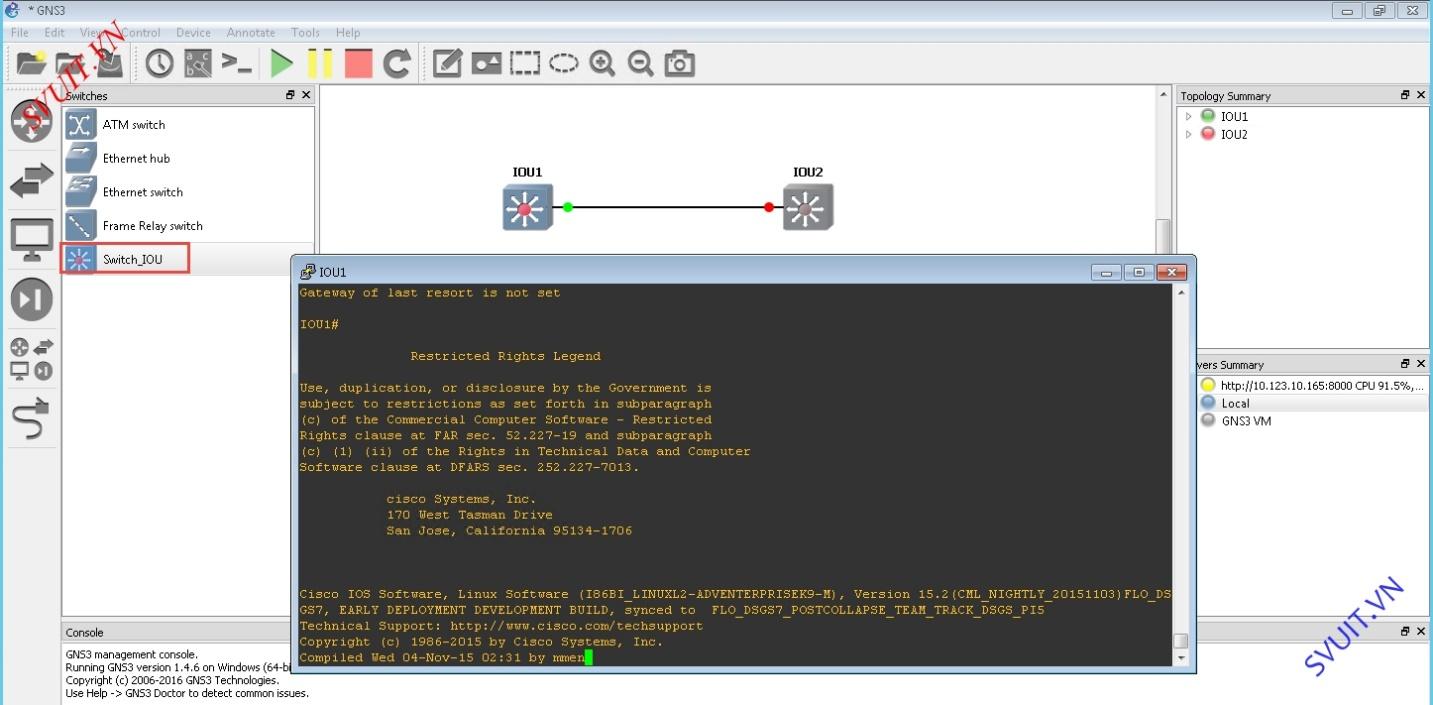The width and height of the screenshot is (1433, 705).
Task: Stop all devices with red square icon
Action: click(x=358, y=64)
